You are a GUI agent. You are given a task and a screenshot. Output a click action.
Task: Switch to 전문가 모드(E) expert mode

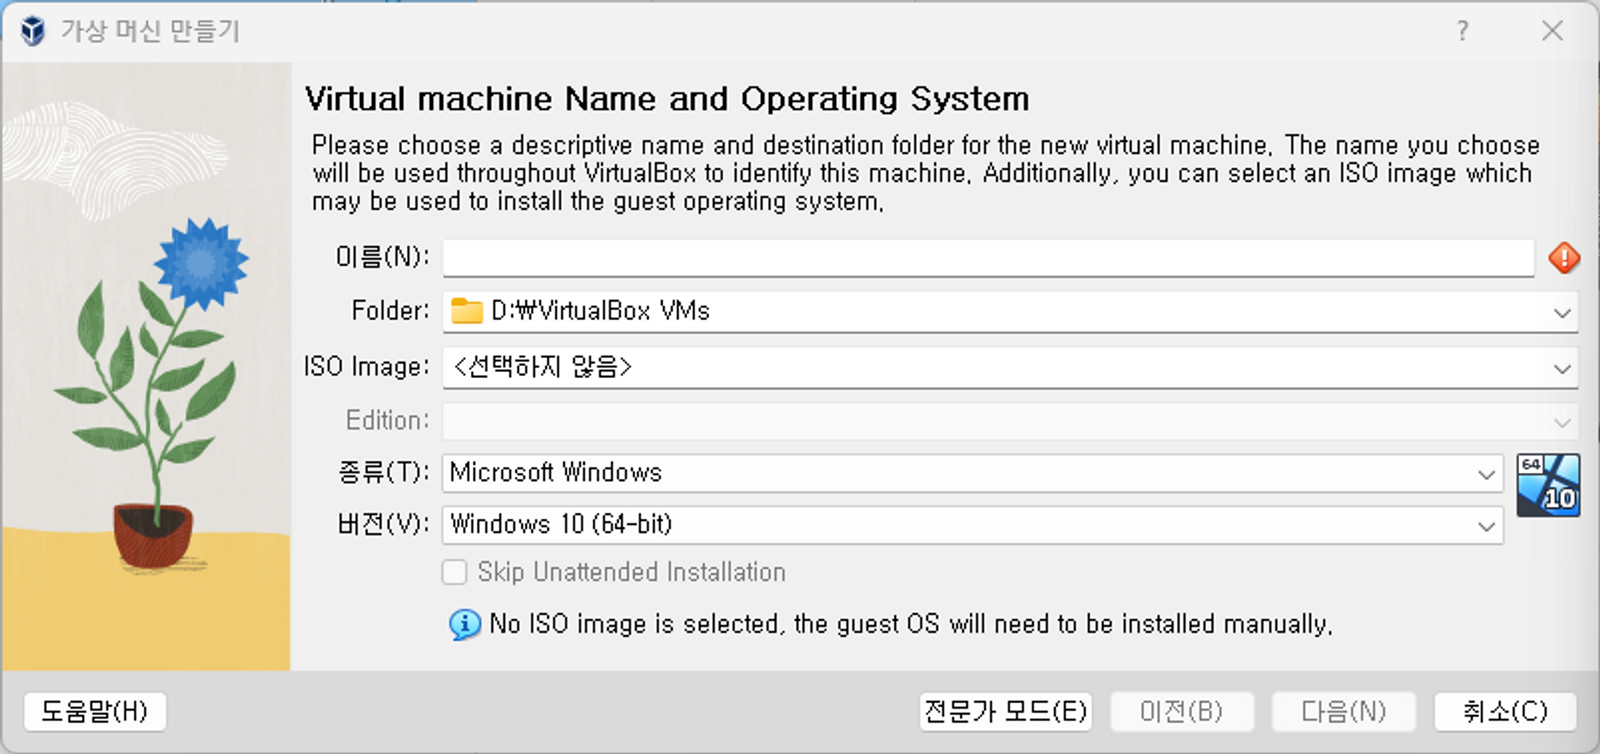pyautogui.click(x=1005, y=711)
